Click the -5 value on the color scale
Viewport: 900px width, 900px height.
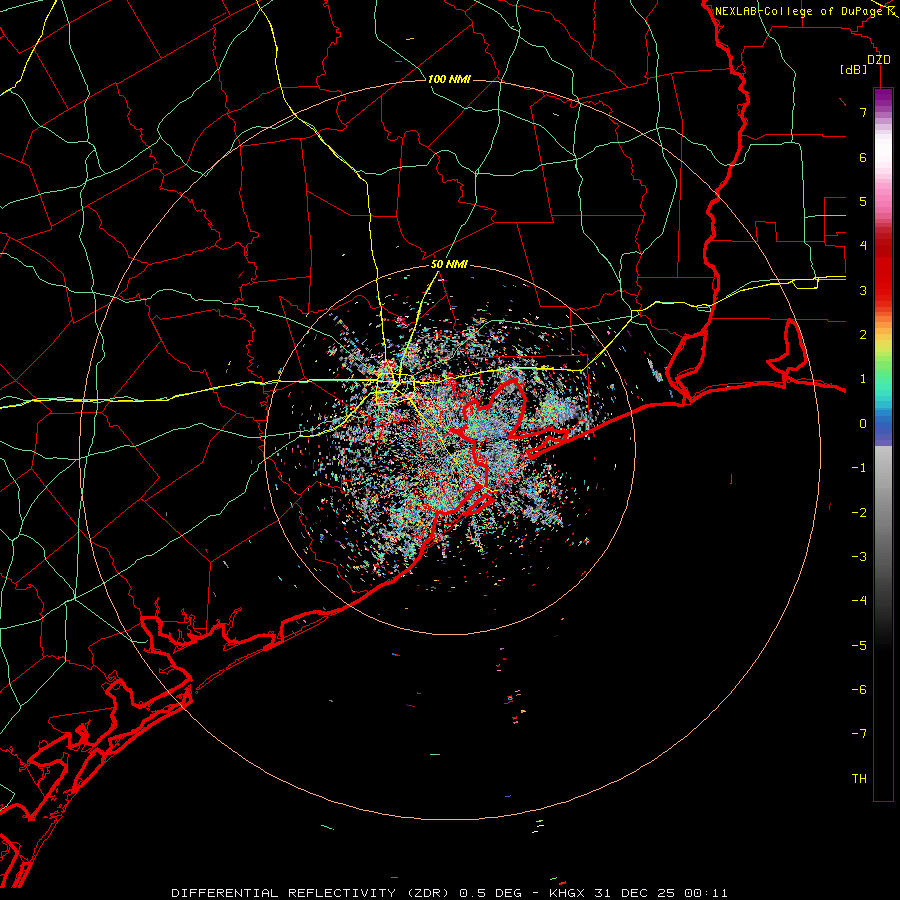859,646
